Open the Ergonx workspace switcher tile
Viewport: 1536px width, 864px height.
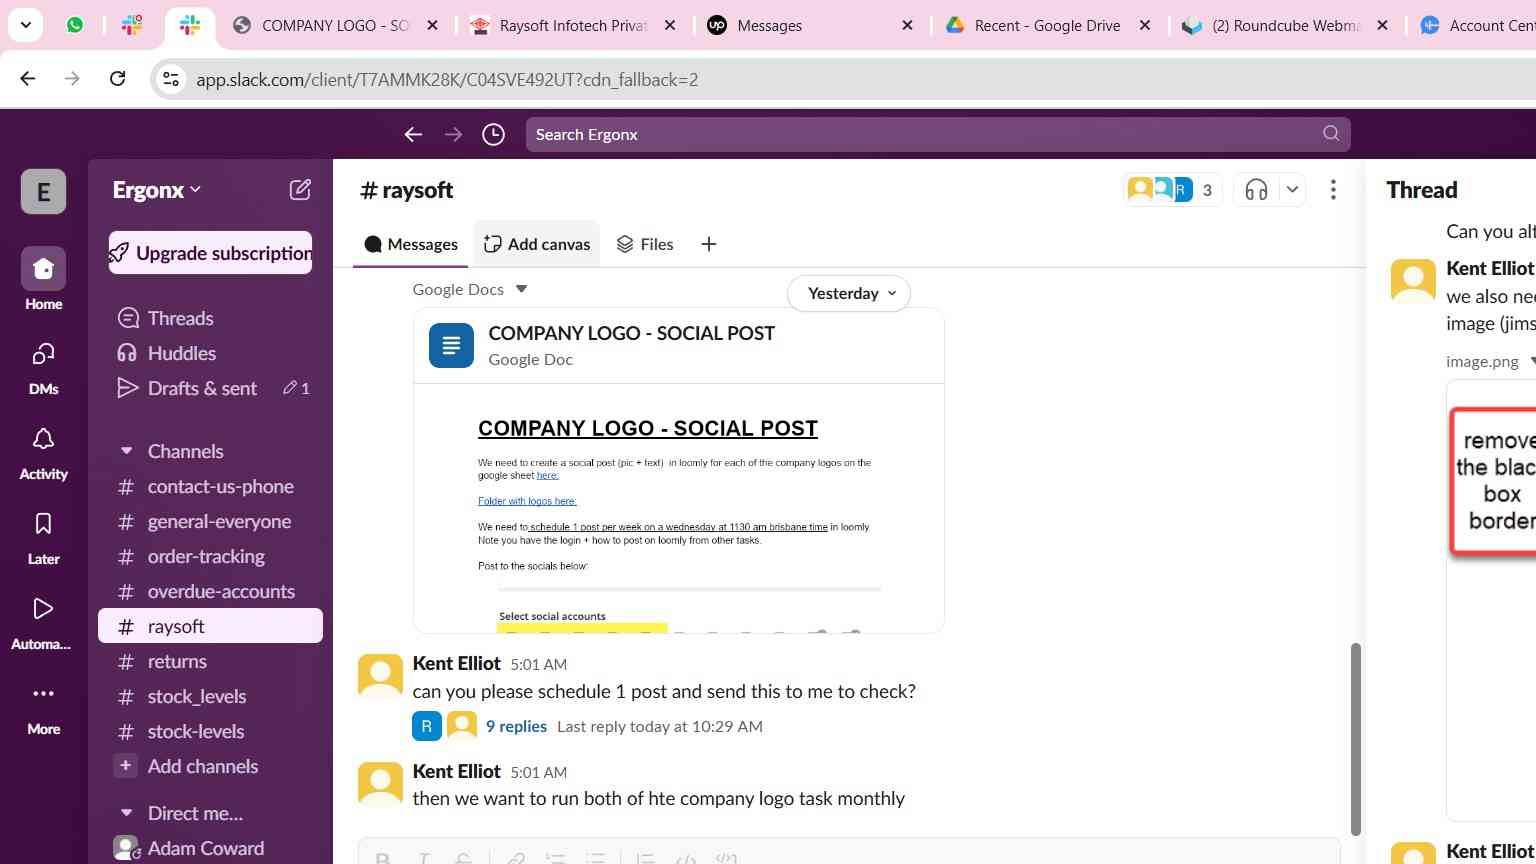click(x=43, y=191)
